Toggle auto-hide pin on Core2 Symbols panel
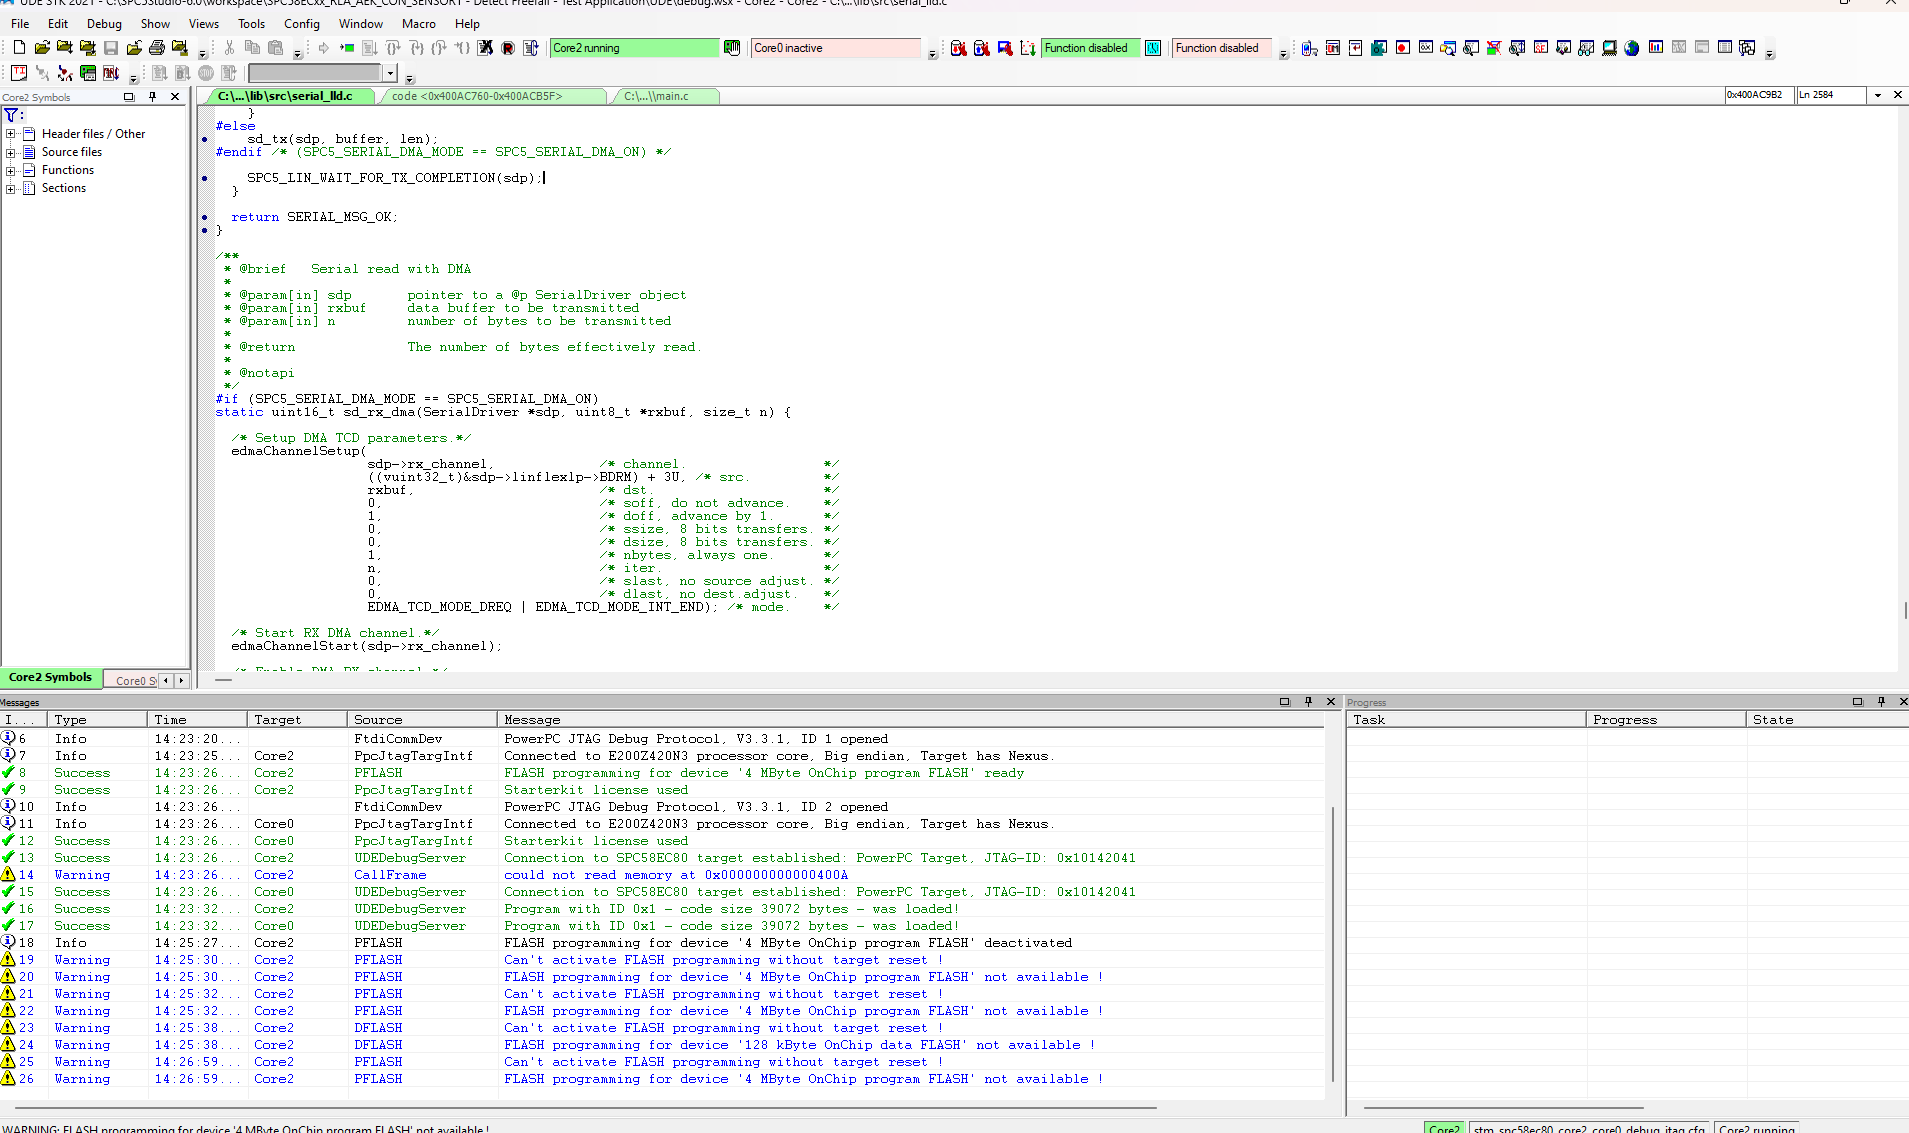 coord(152,96)
